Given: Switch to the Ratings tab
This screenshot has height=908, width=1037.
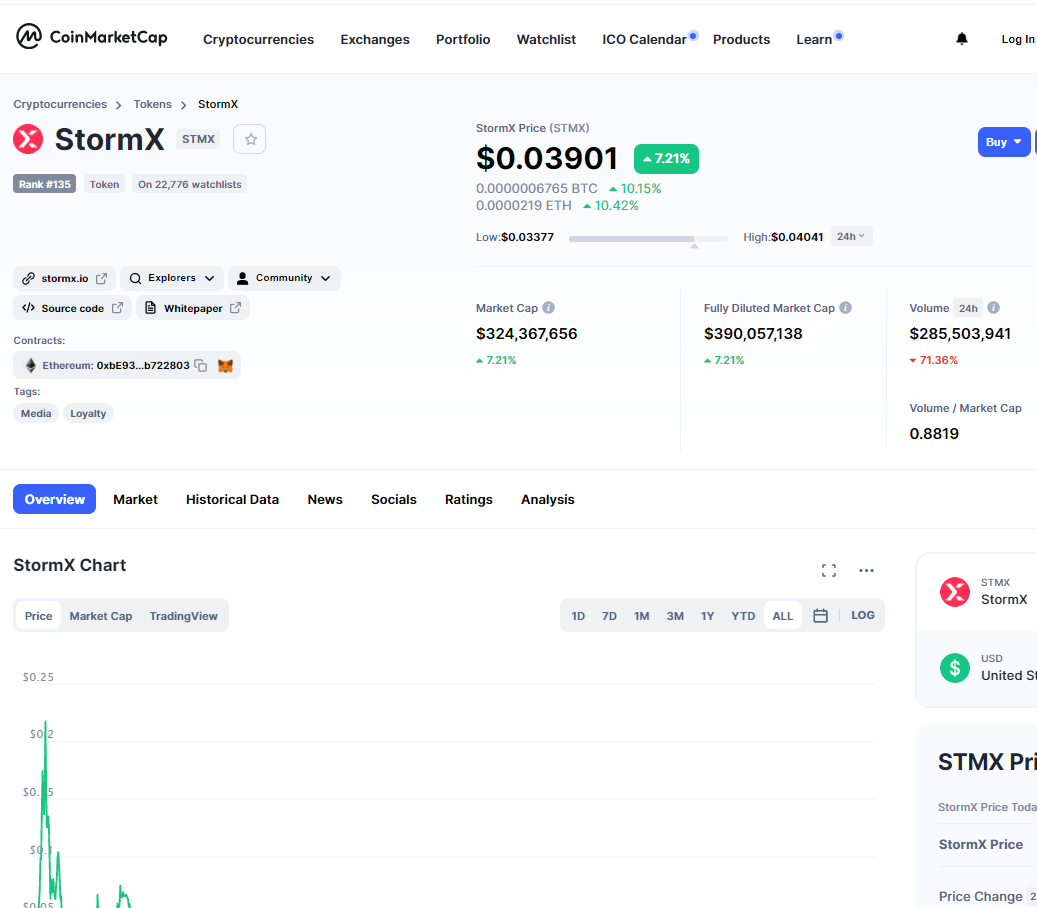Looking at the screenshot, I should tap(468, 499).
